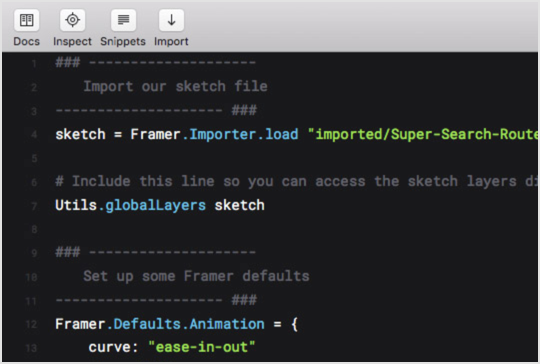540x364 pixels.
Task: Click the "# Include this line" comment
Action: (x=297, y=181)
